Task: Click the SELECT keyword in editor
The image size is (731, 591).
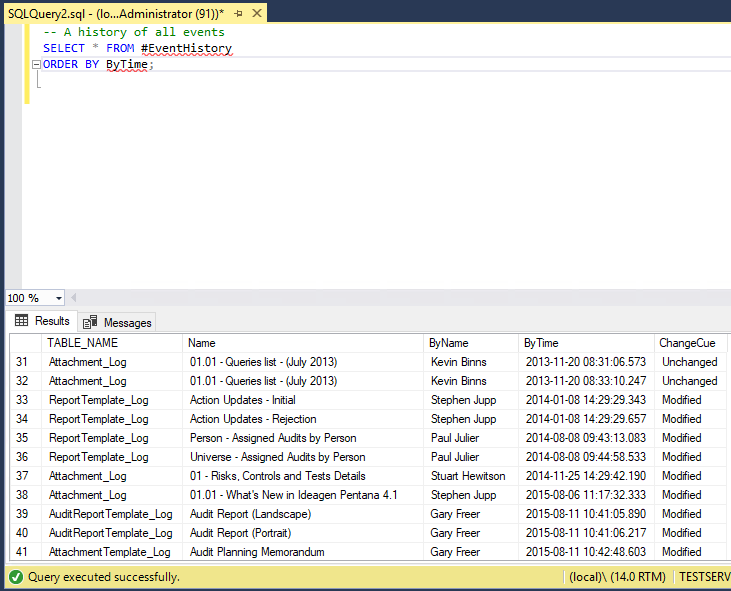Action: click(x=64, y=48)
